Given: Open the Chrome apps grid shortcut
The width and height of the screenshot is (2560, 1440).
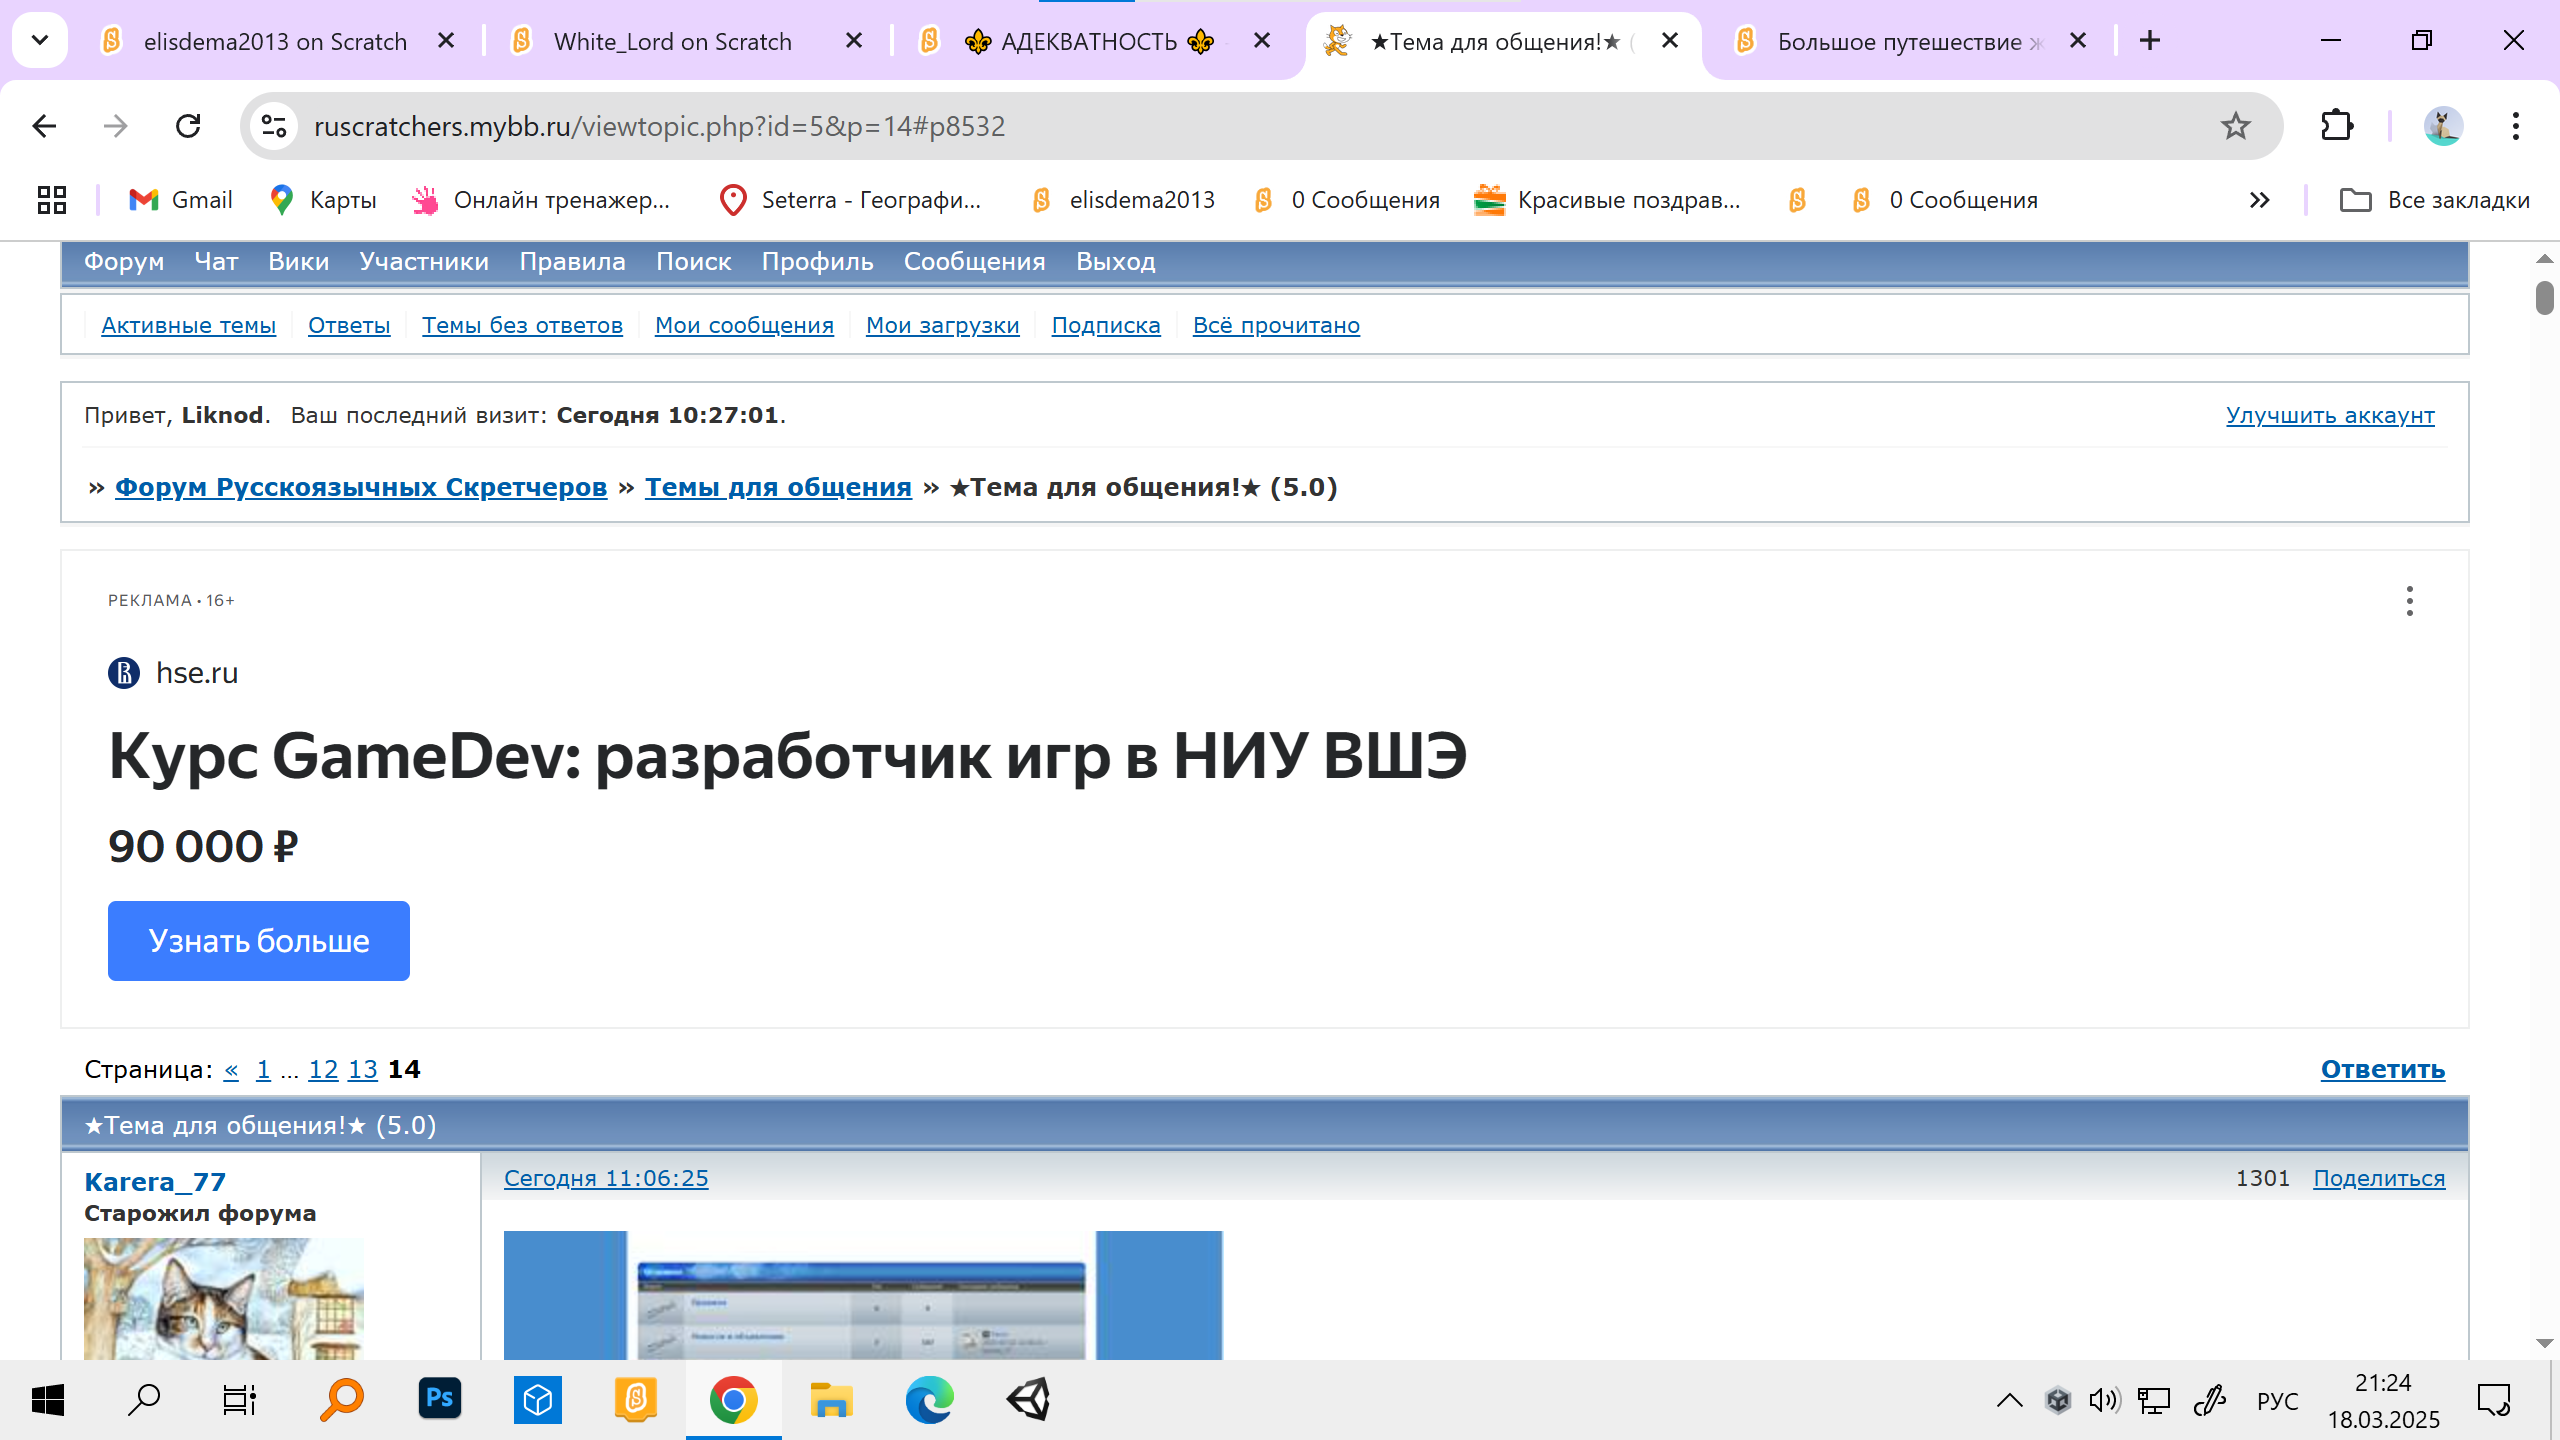Looking at the screenshot, I should 52,200.
